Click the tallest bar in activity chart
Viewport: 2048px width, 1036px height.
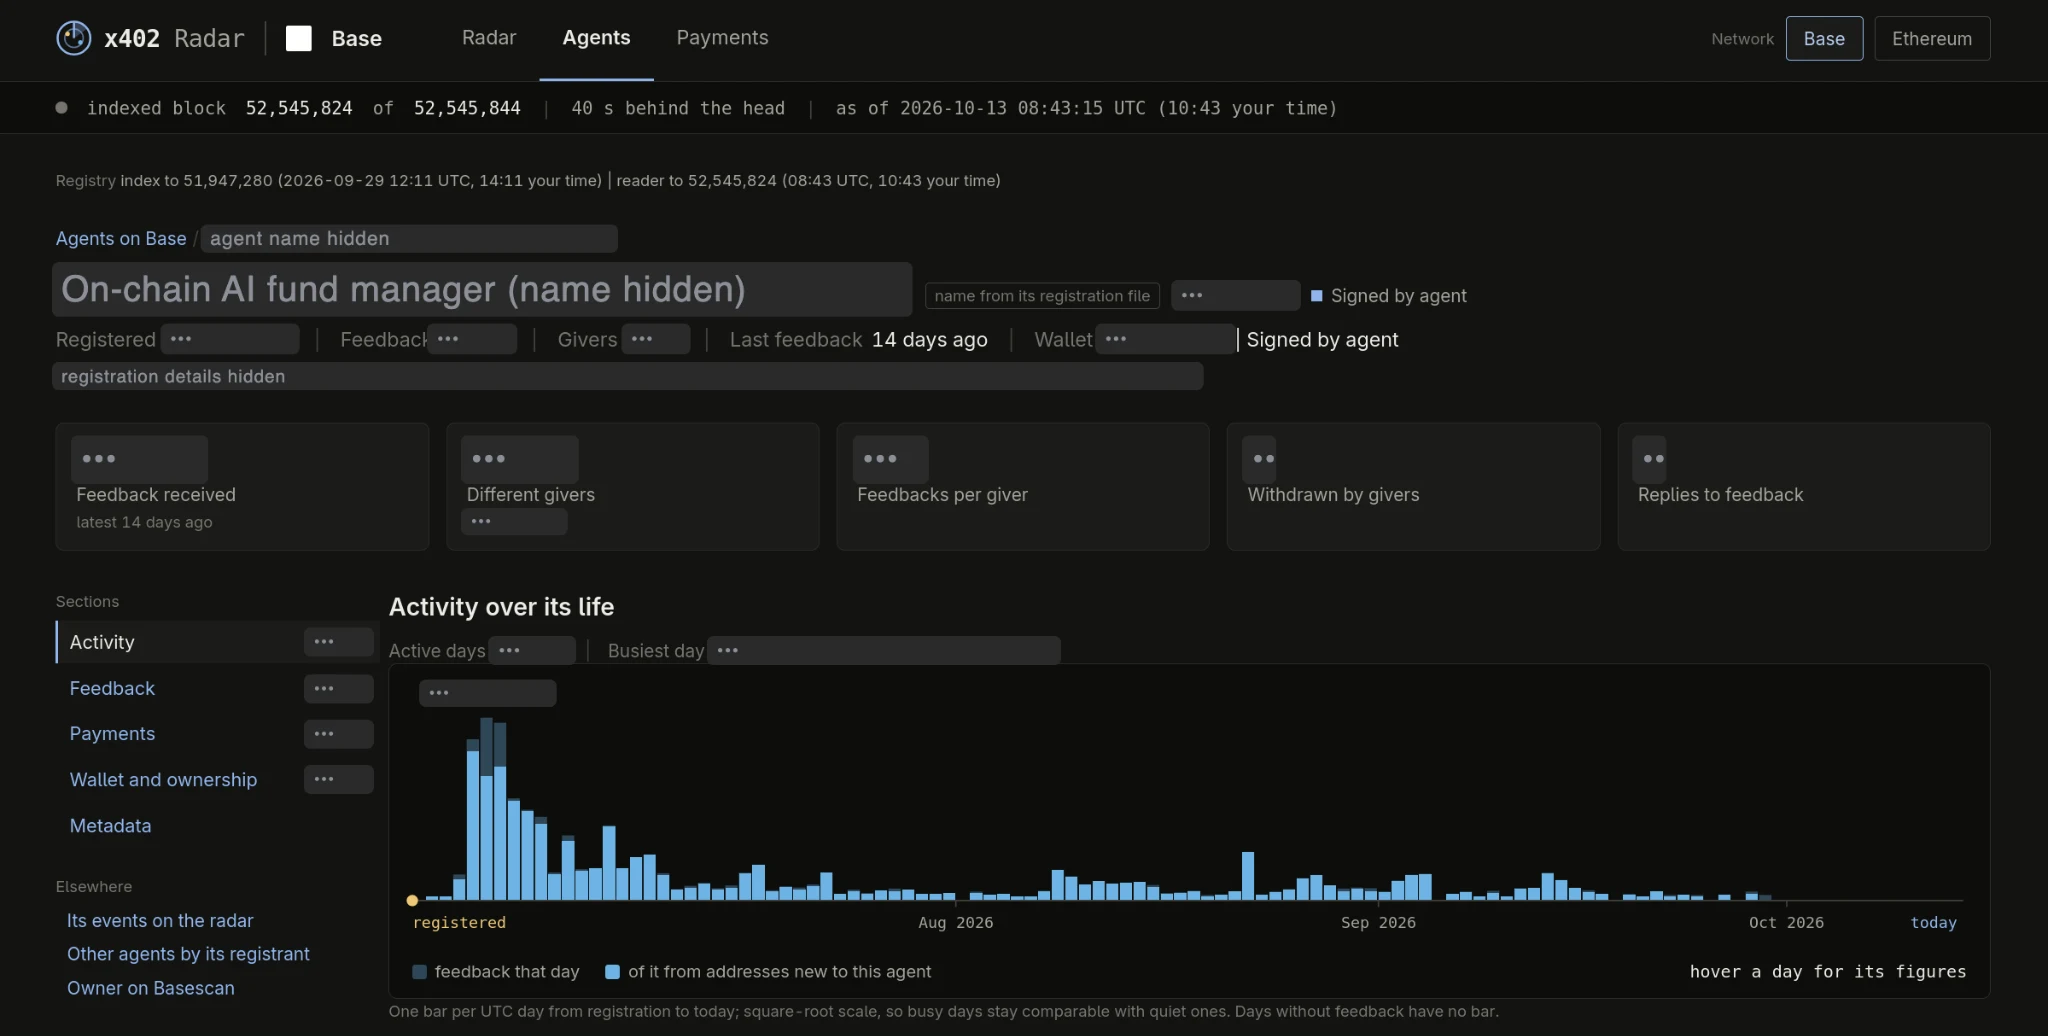point(487,809)
